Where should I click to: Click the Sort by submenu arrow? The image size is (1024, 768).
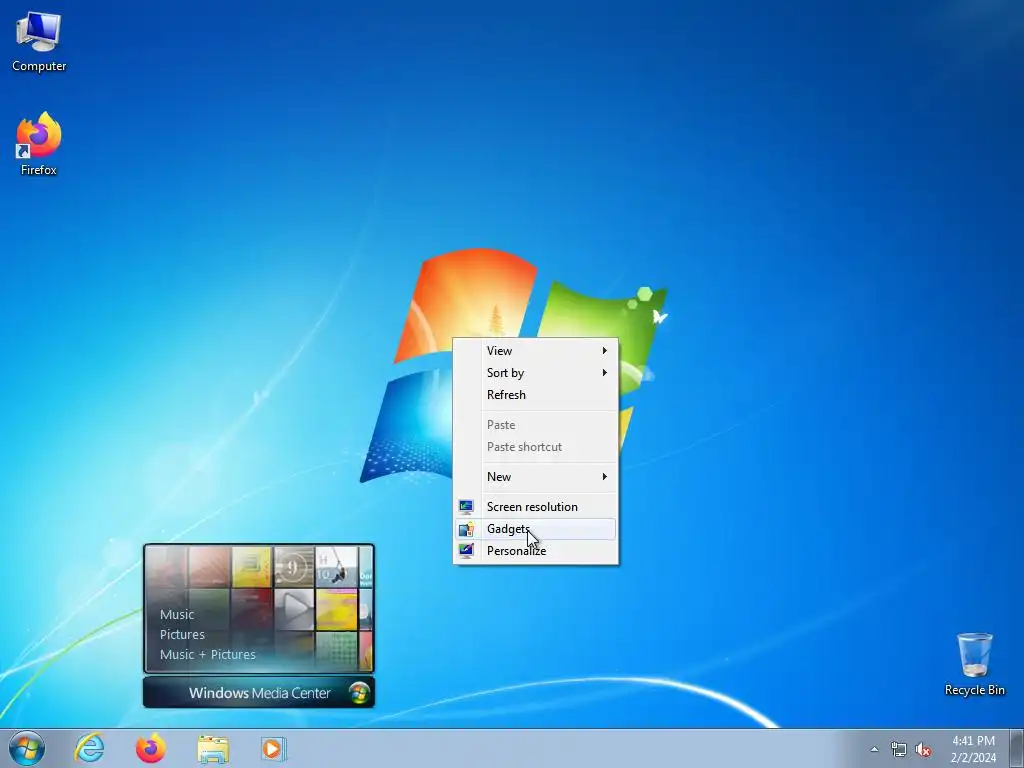pyautogui.click(x=605, y=373)
